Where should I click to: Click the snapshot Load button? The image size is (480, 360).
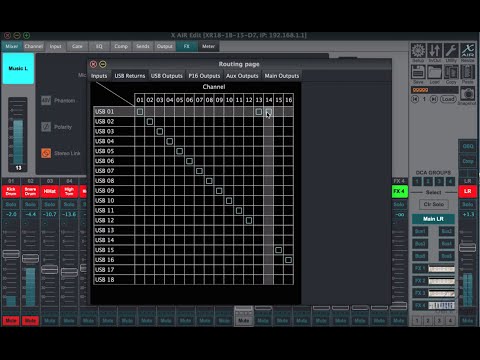pos(448,99)
